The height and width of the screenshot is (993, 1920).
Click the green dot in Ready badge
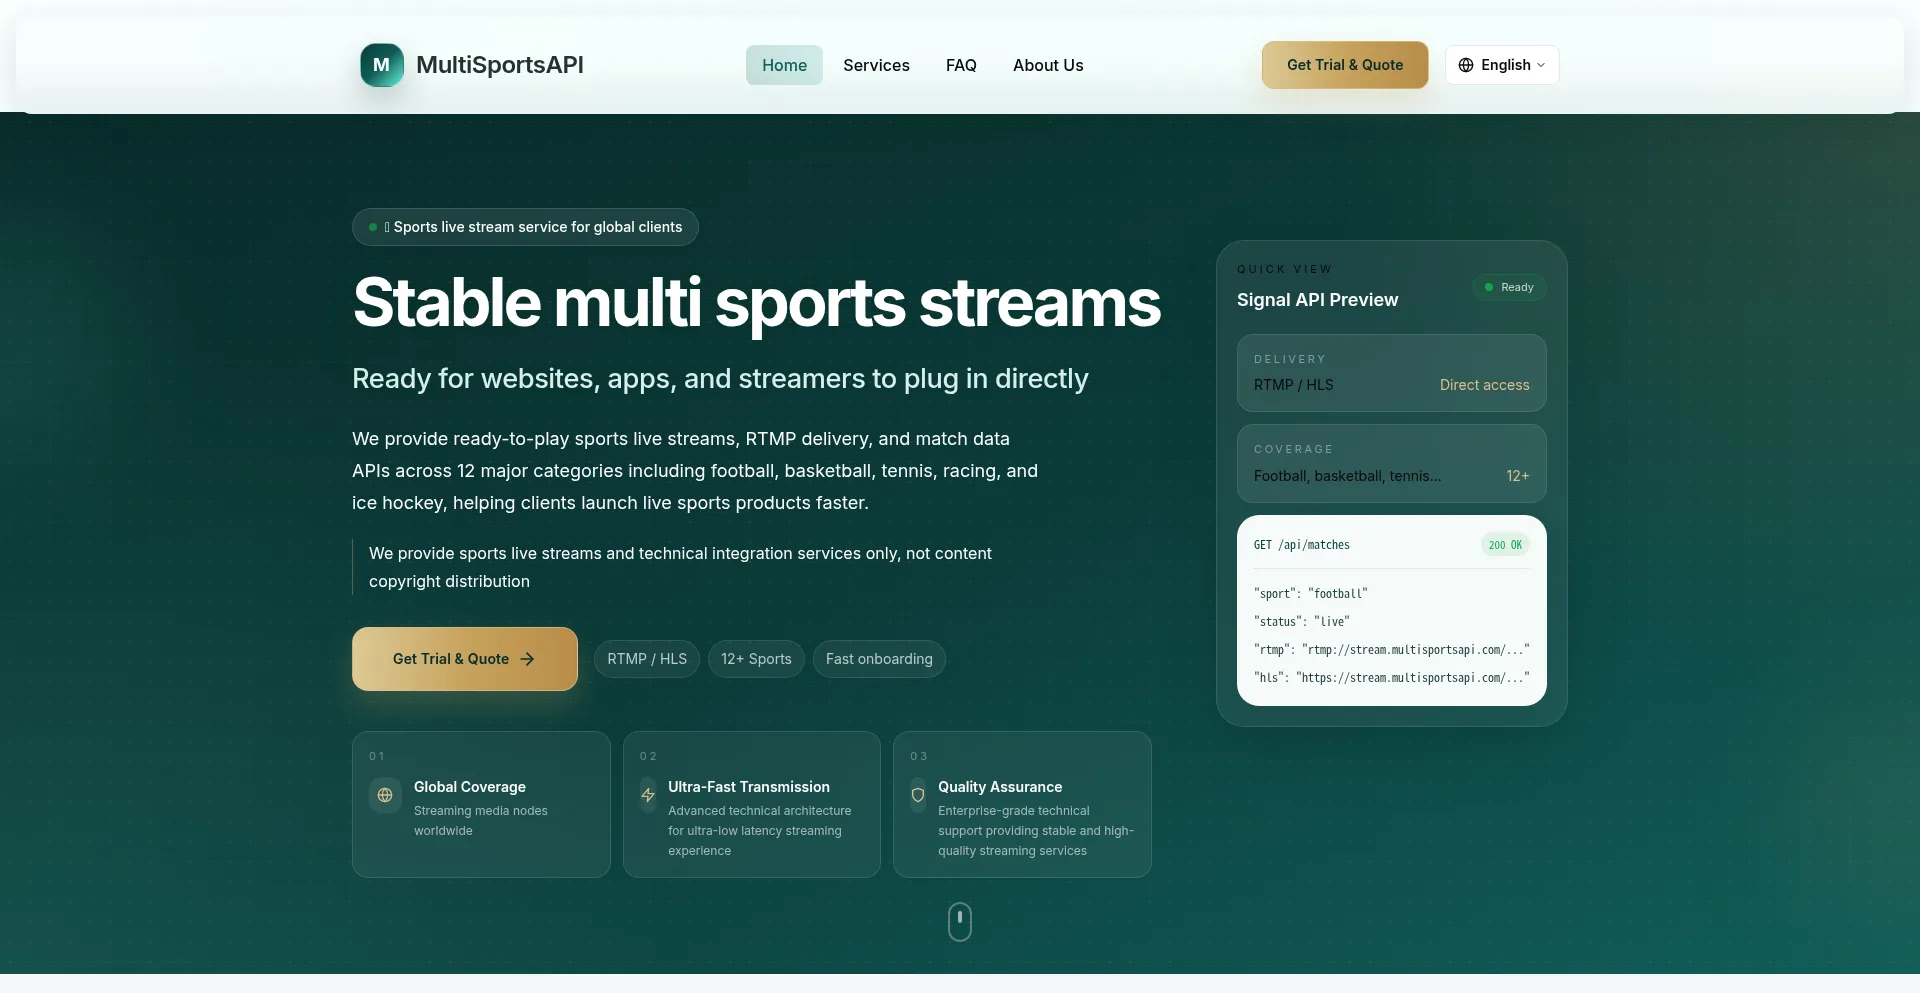[x=1489, y=287]
